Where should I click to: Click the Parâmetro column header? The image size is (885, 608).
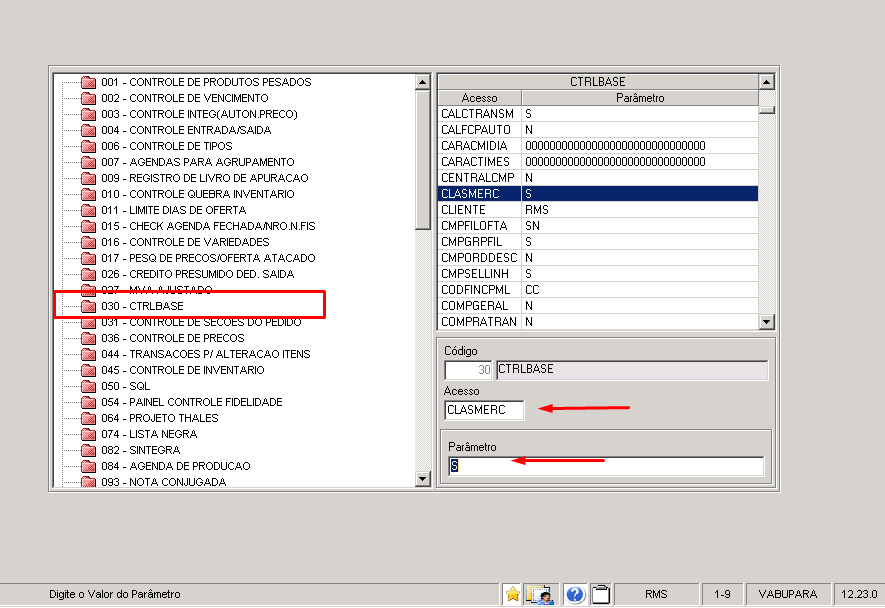639,98
